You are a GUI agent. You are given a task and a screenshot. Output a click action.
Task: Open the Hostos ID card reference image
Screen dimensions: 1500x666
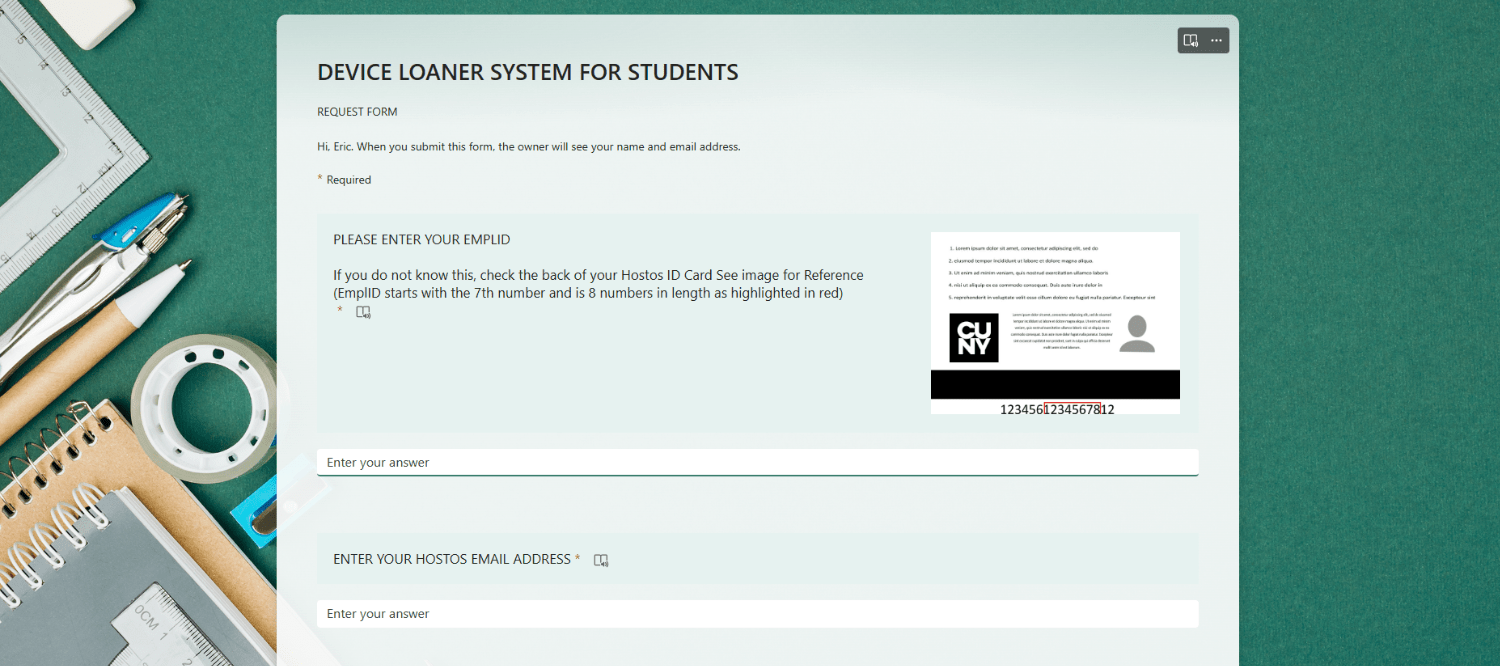pyautogui.click(x=1055, y=324)
